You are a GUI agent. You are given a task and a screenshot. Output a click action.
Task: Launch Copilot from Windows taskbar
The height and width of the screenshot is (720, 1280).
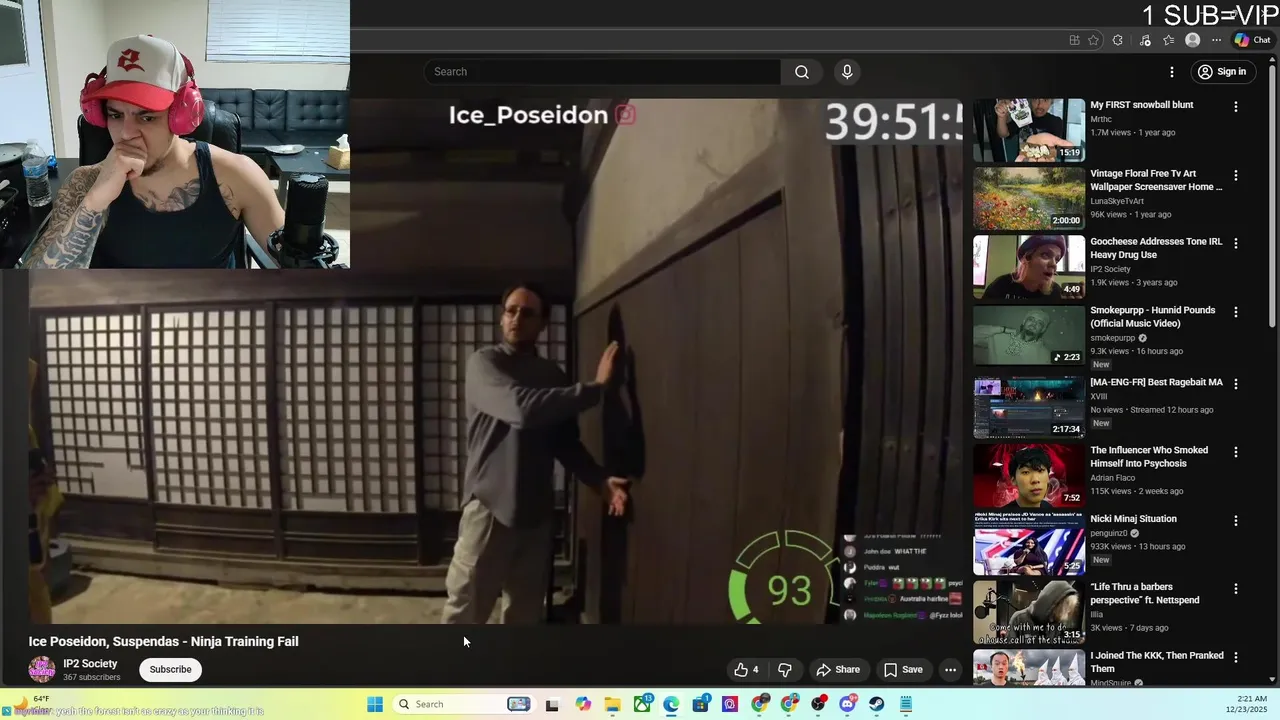[583, 704]
